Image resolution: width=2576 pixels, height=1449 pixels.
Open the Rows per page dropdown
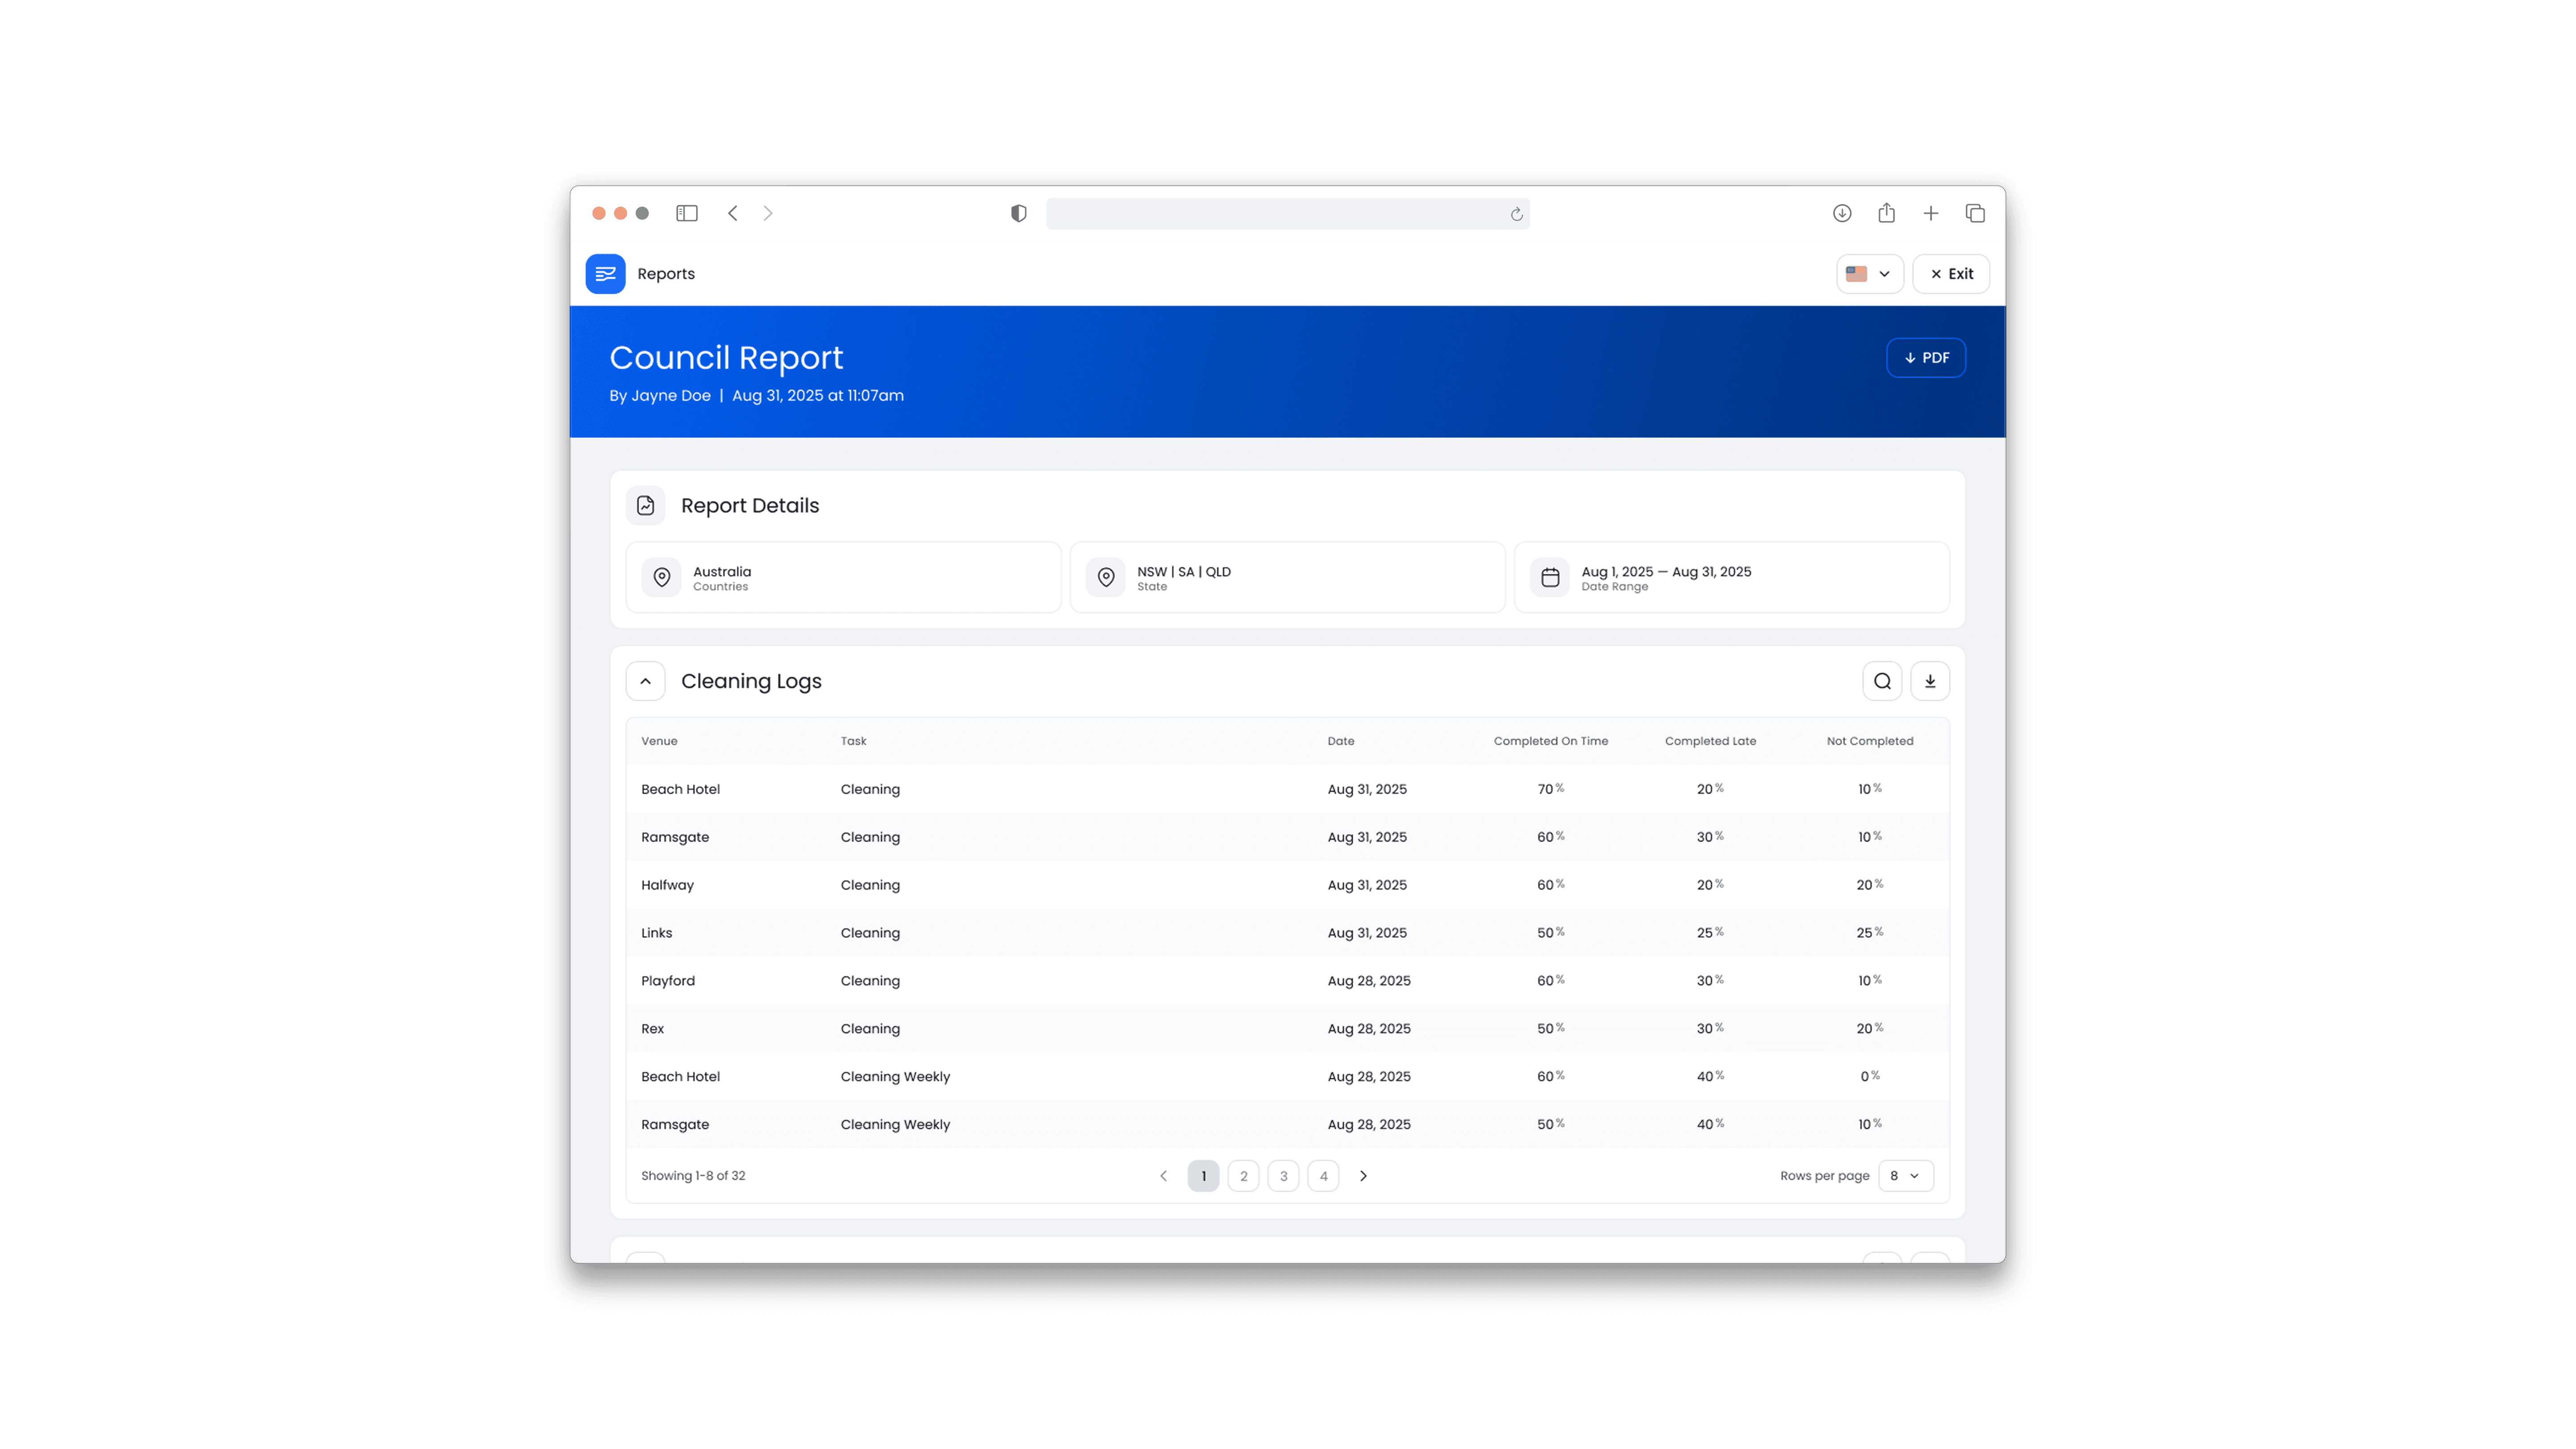tap(1905, 1176)
